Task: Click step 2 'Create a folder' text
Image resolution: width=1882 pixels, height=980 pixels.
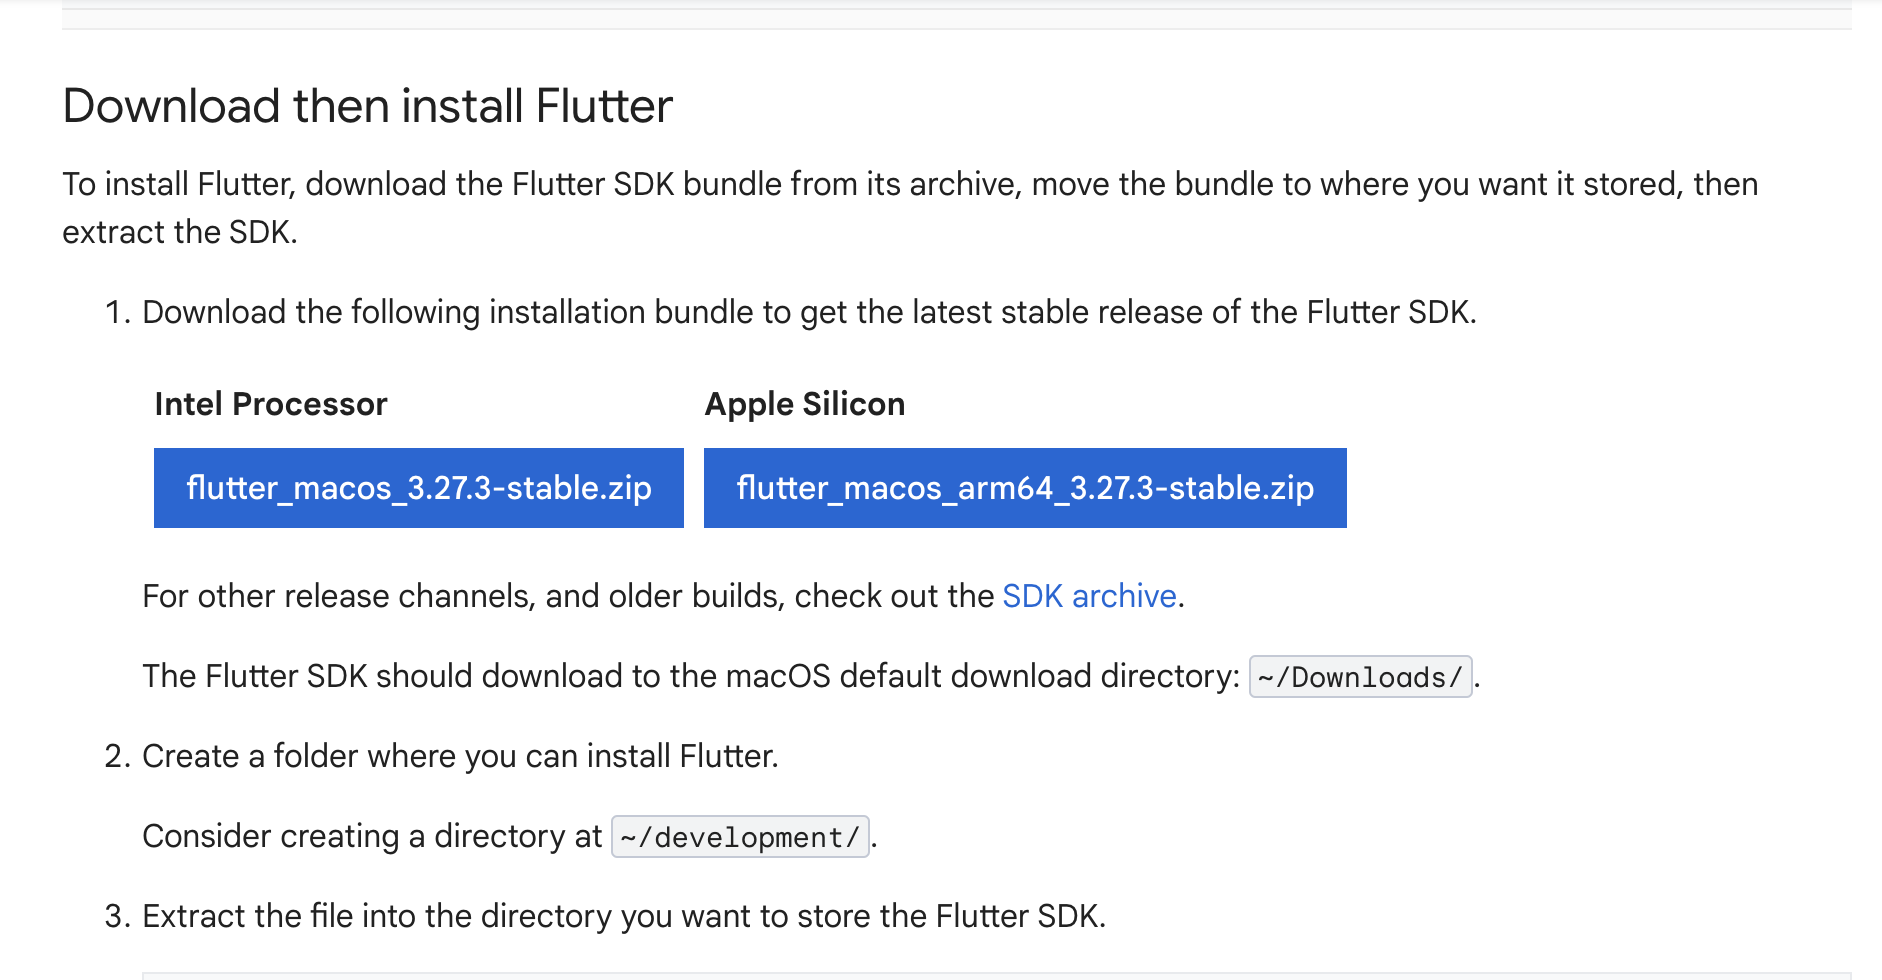Action: coord(460,756)
